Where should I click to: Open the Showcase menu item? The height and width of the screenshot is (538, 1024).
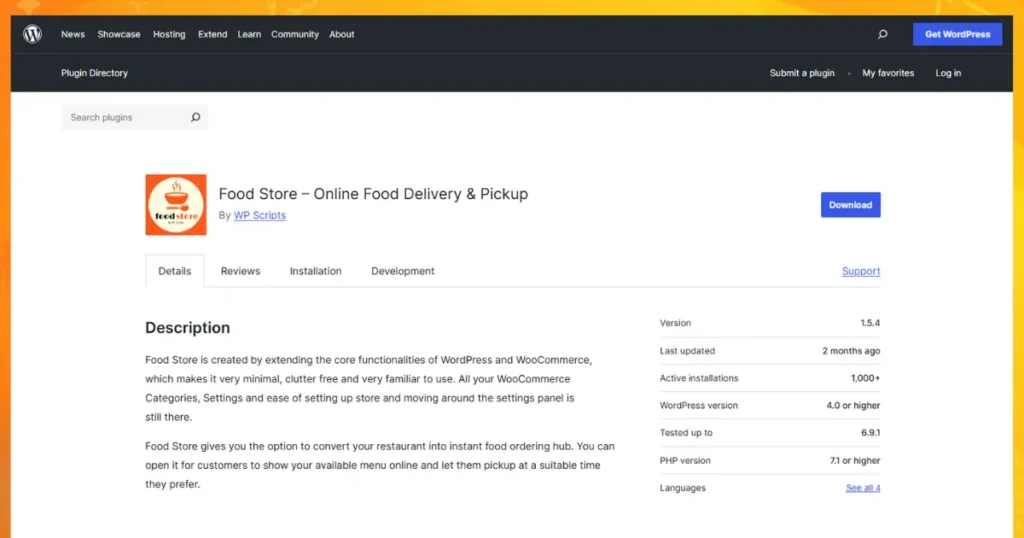click(119, 34)
